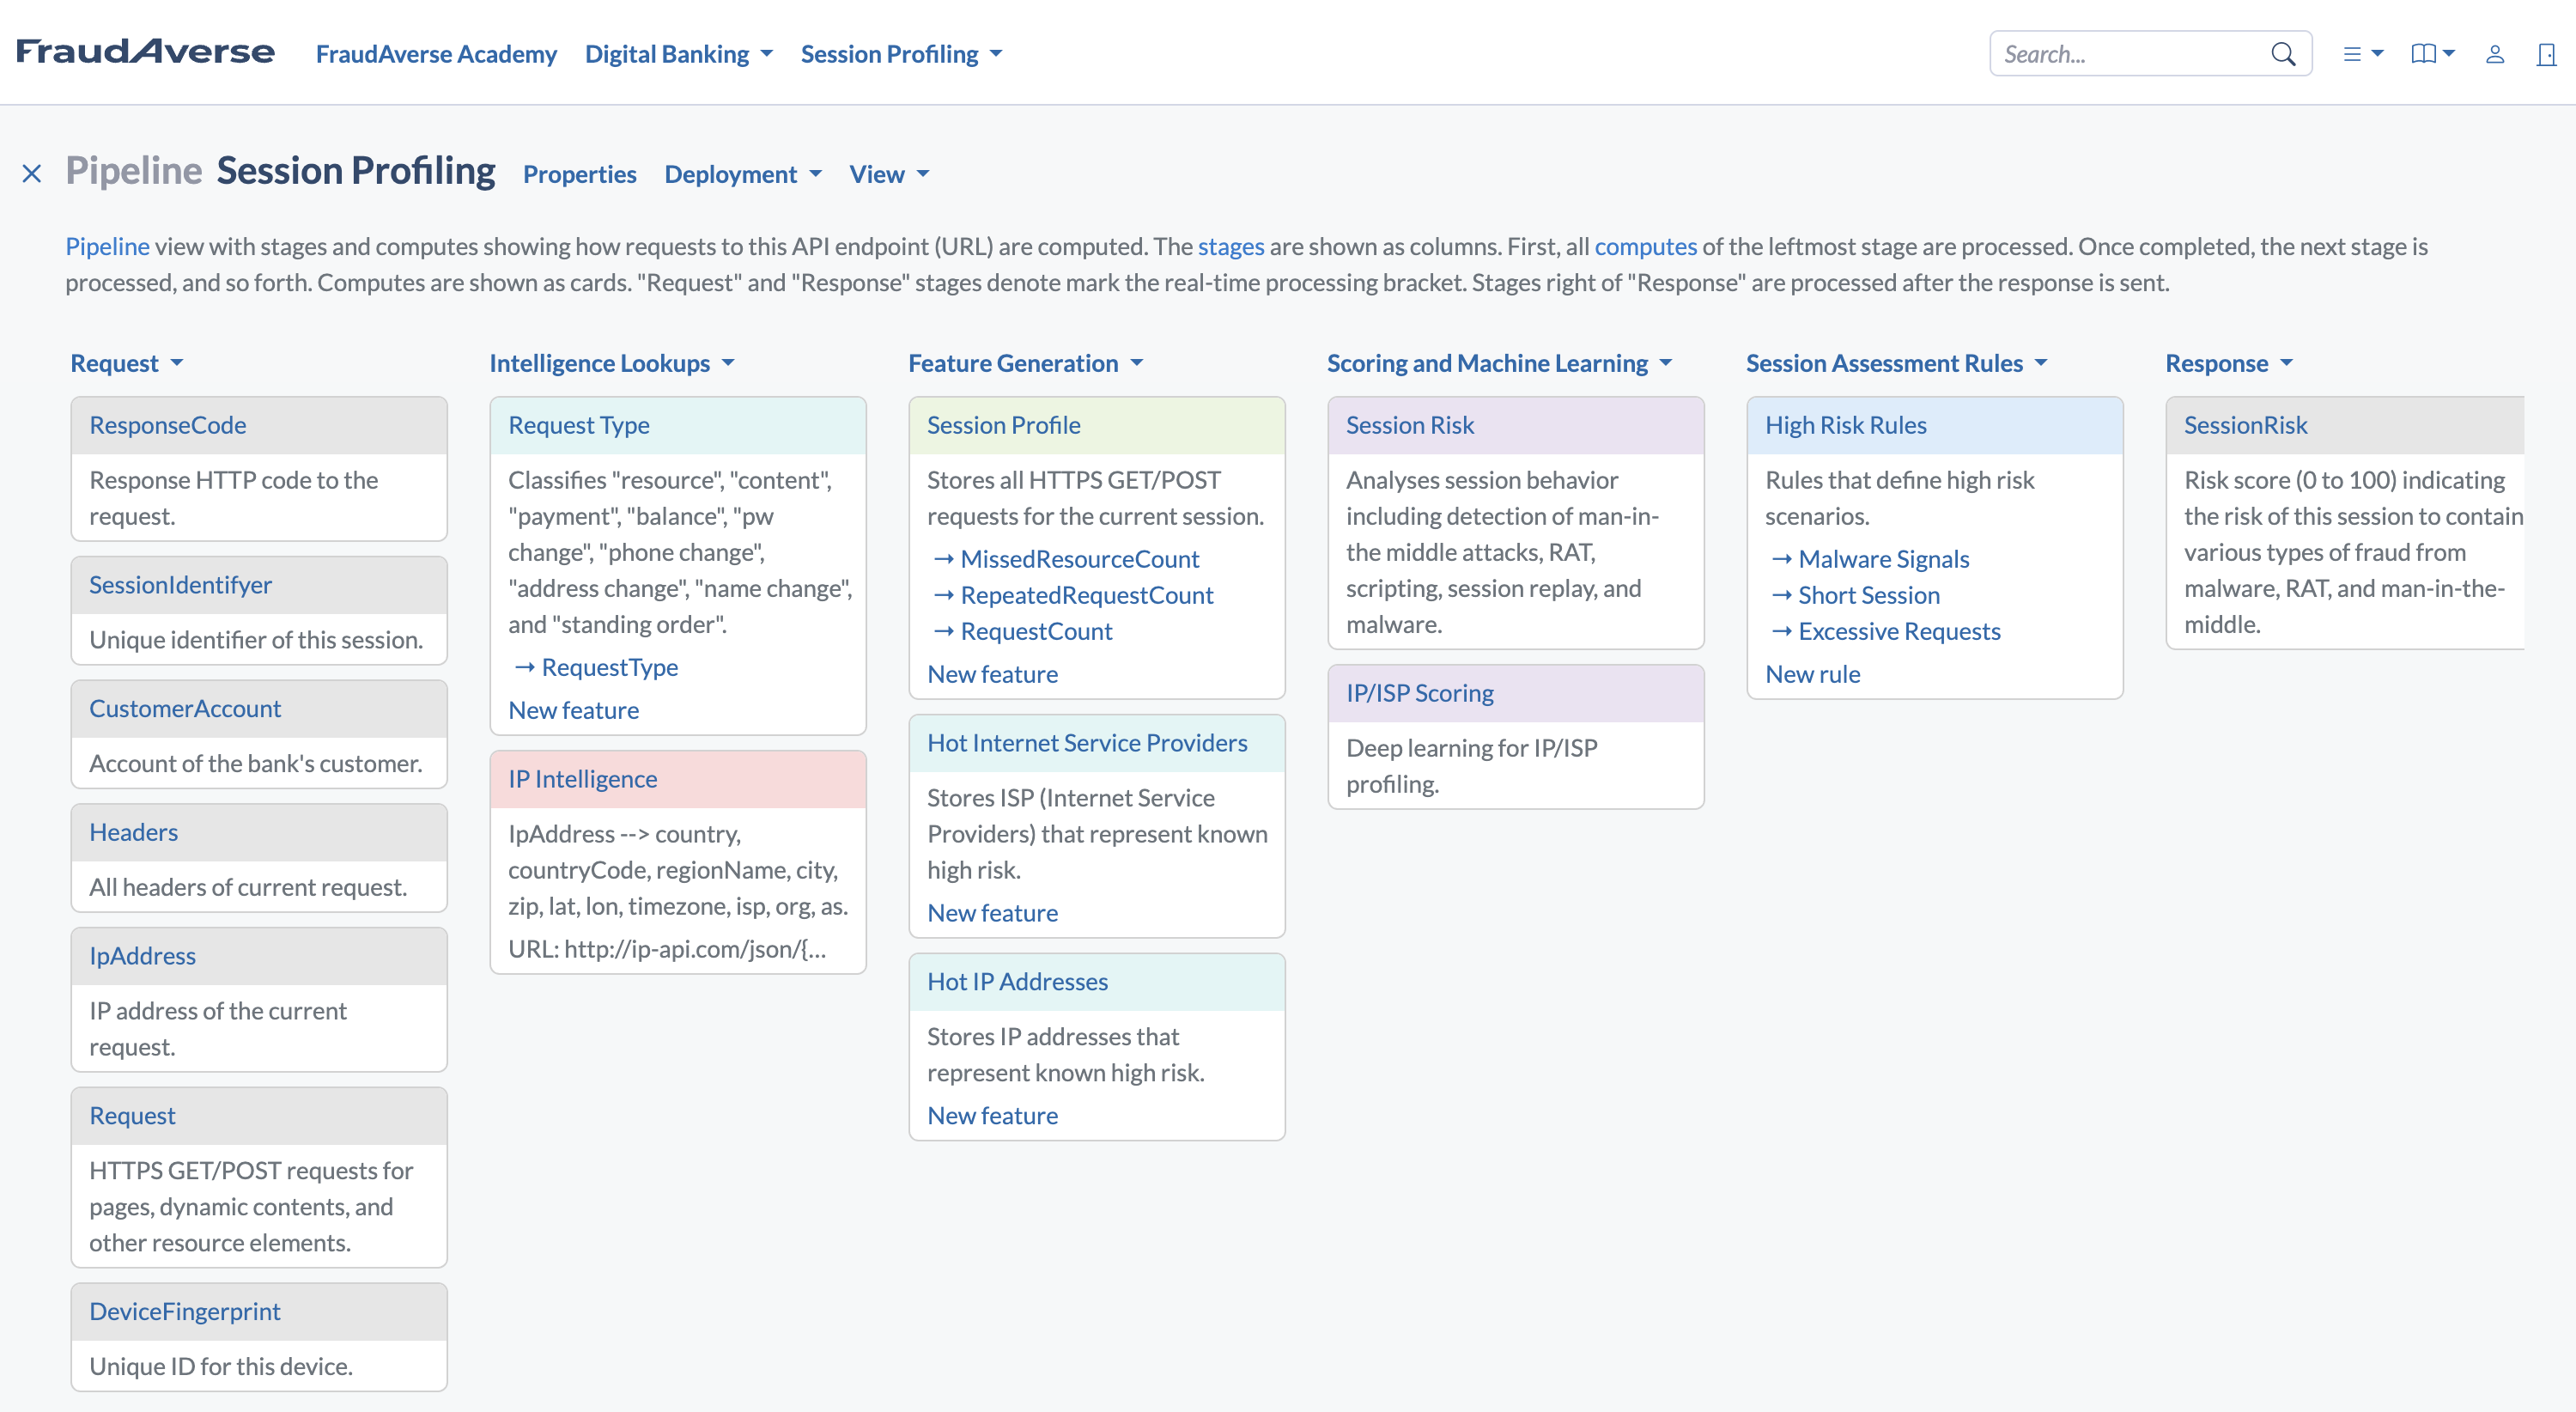
Task: Open the SessionRisk response card
Action: click(x=2245, y=425)
